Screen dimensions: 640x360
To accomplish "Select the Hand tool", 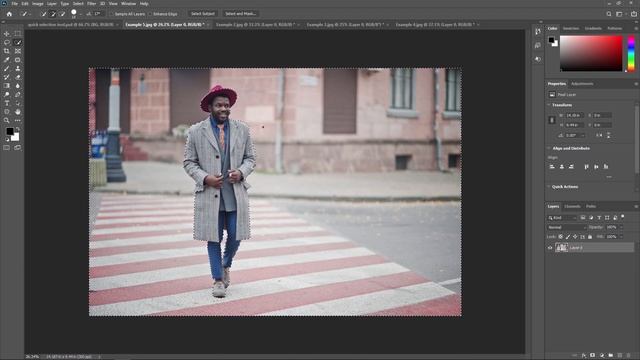I will pyautogui.click(x=18, y=111).
